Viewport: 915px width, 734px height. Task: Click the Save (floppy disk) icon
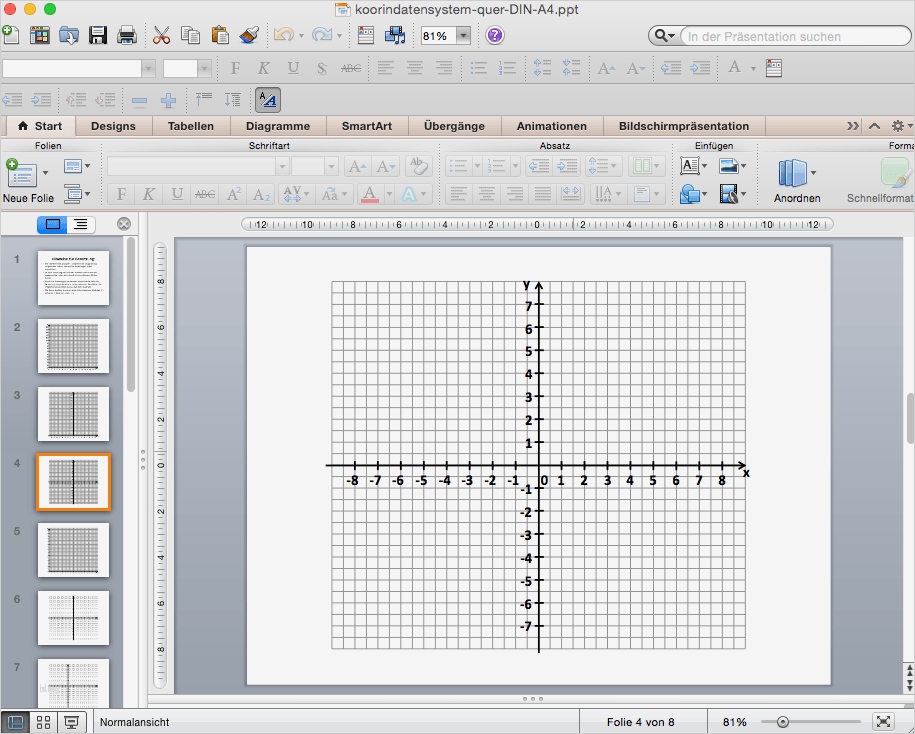pos(98,36)
